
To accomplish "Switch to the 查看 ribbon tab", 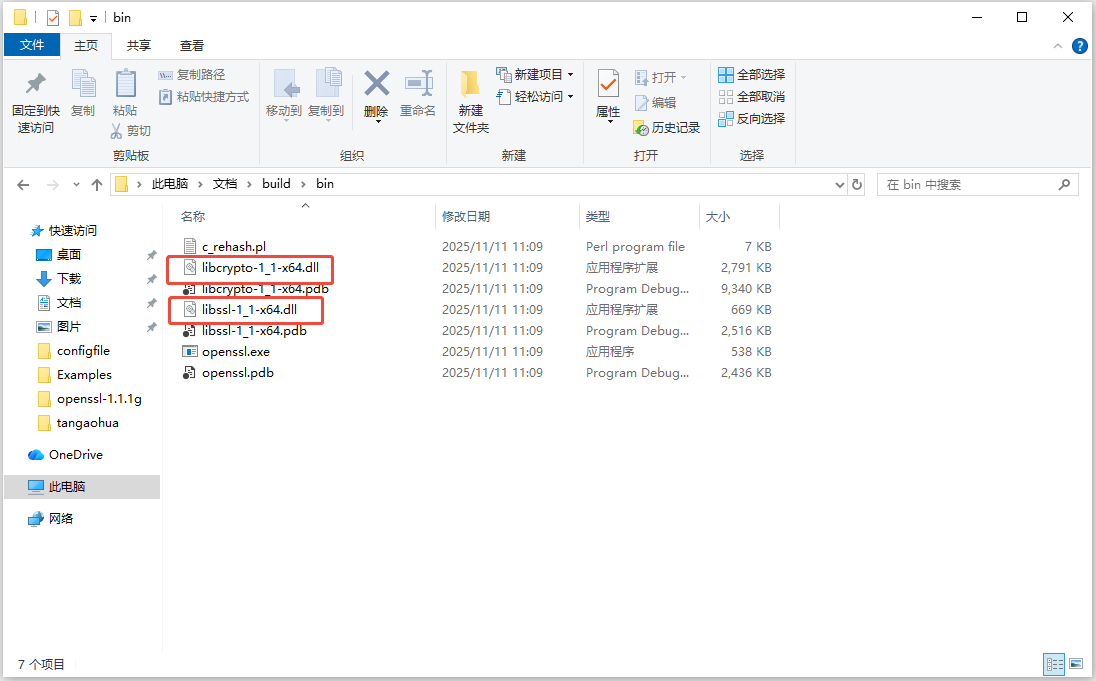I will [192, 45].
